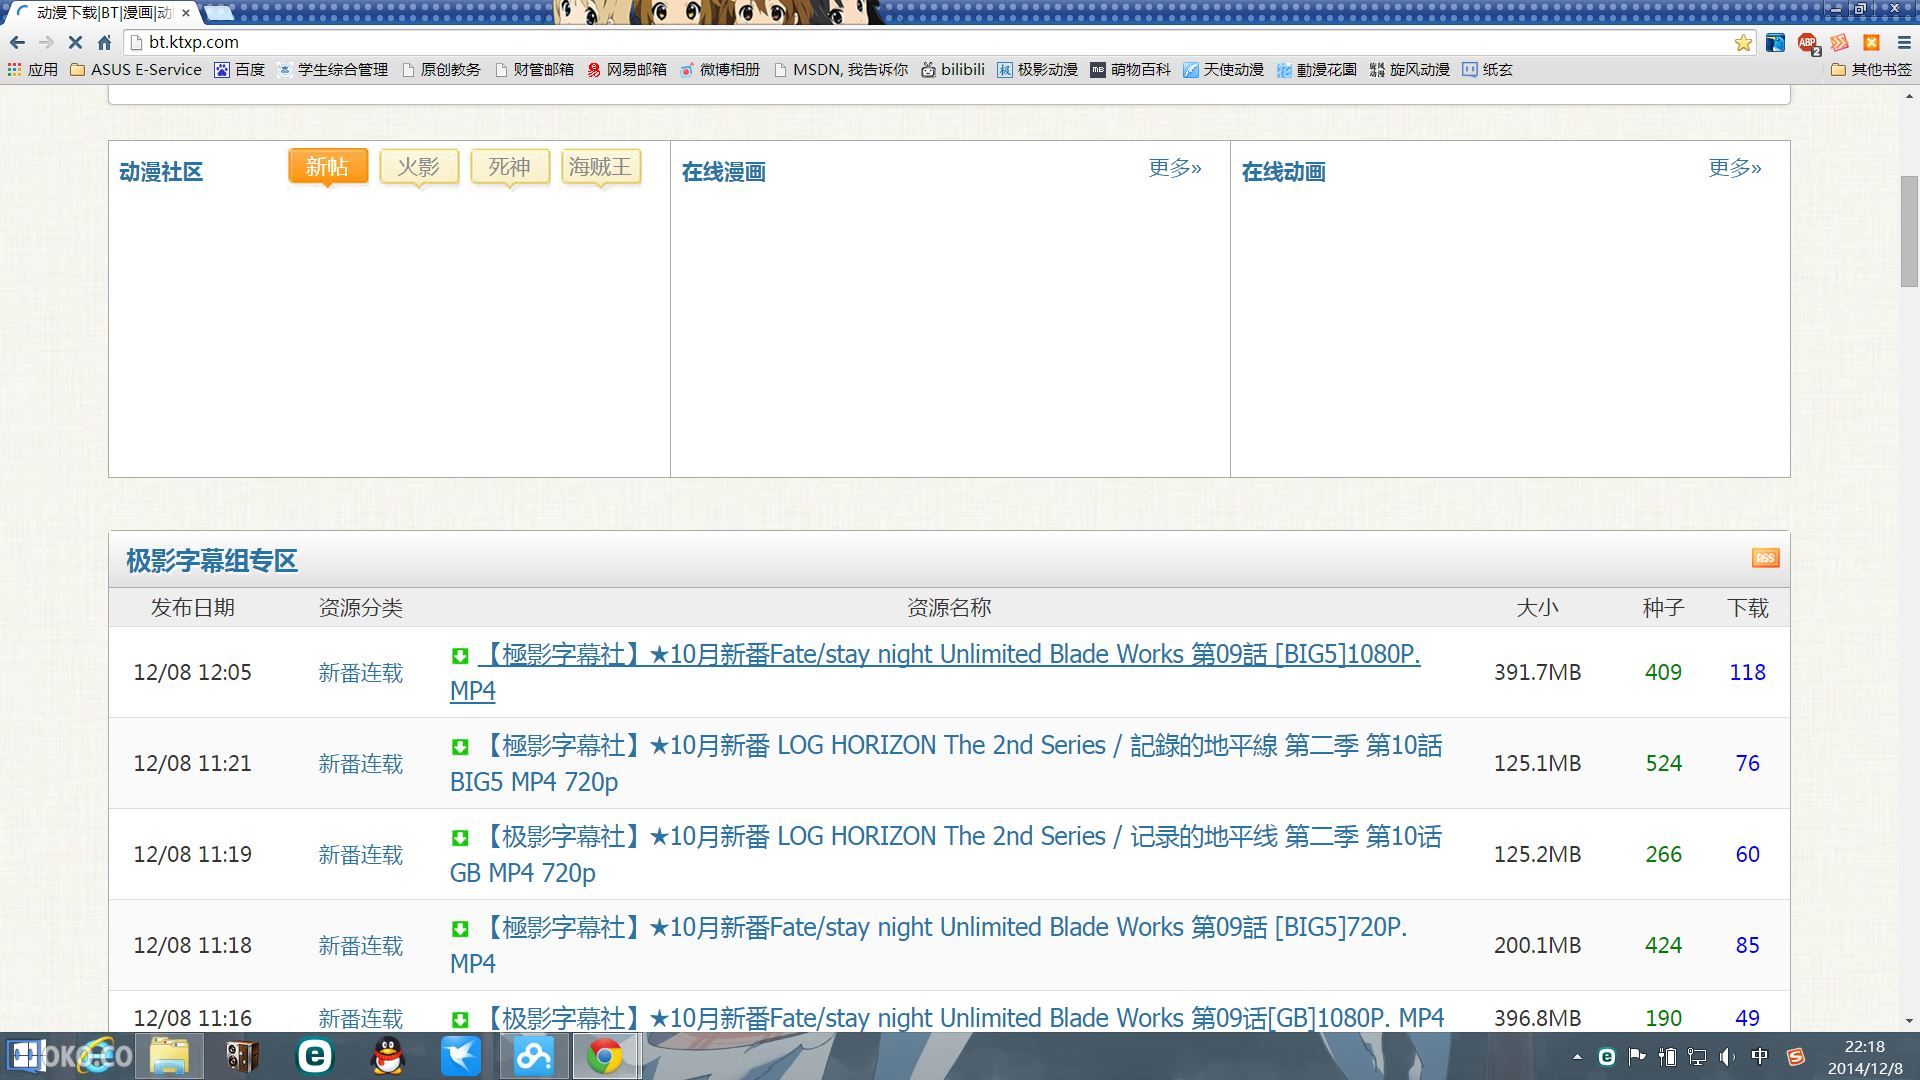Download torrent icon for Fate 第09話 BIG5 720P
This screenshot has height=1080, width=1920.
(460, 929)
